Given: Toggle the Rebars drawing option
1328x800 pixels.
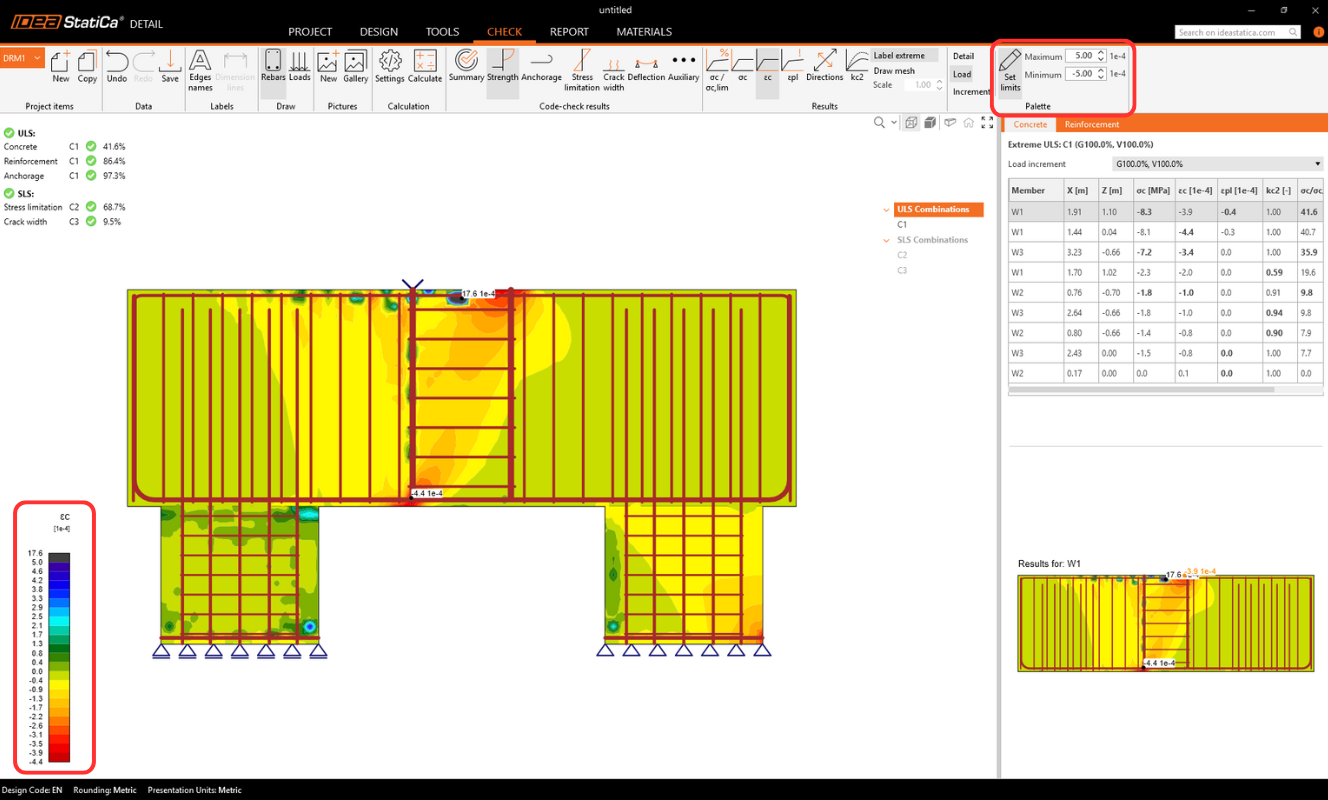Looking at the screenshot, I should (273, 66).
